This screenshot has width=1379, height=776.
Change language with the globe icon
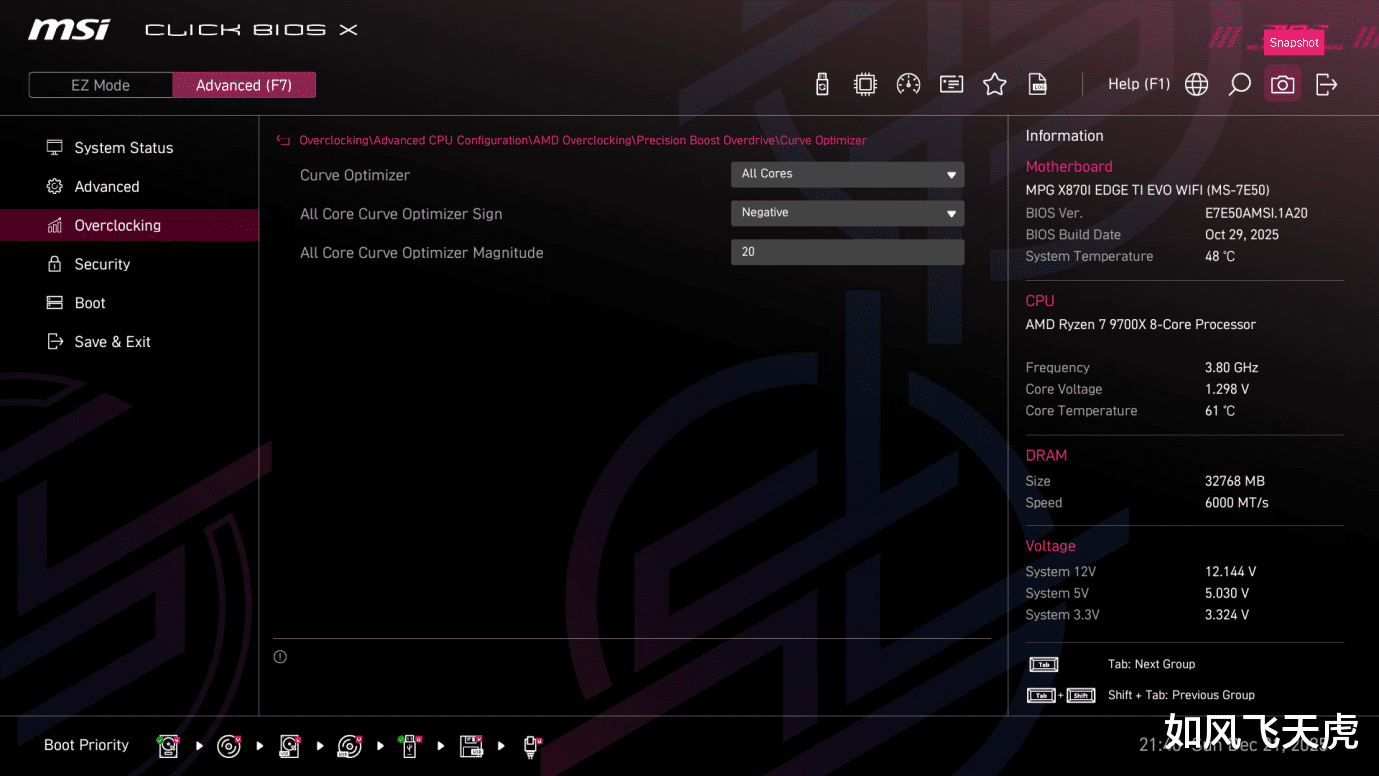click(1196, 85)
